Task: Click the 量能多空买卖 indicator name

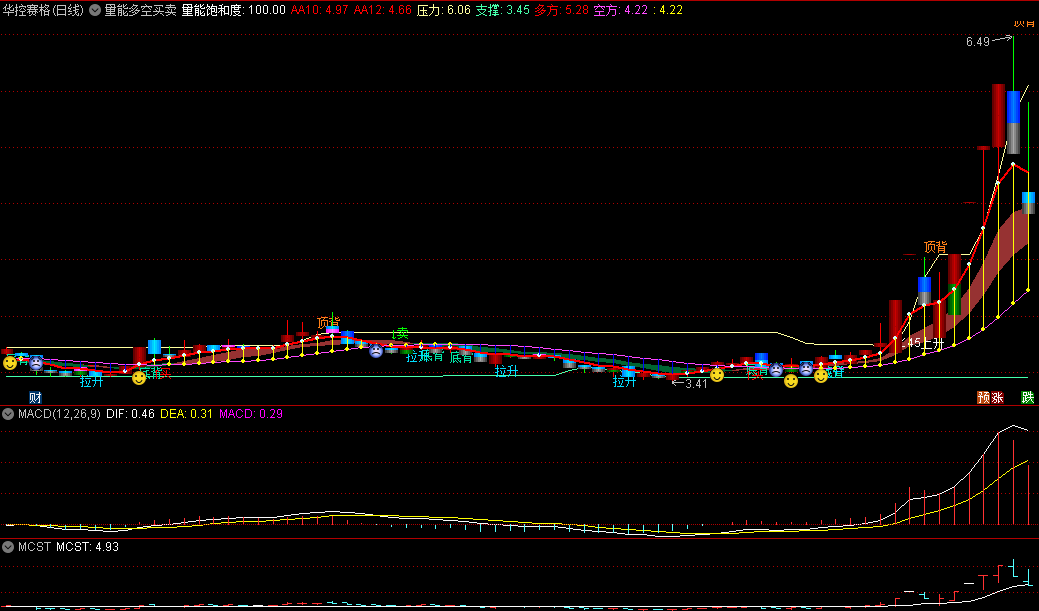Action: pyautogui.click(x=140, y=10)
